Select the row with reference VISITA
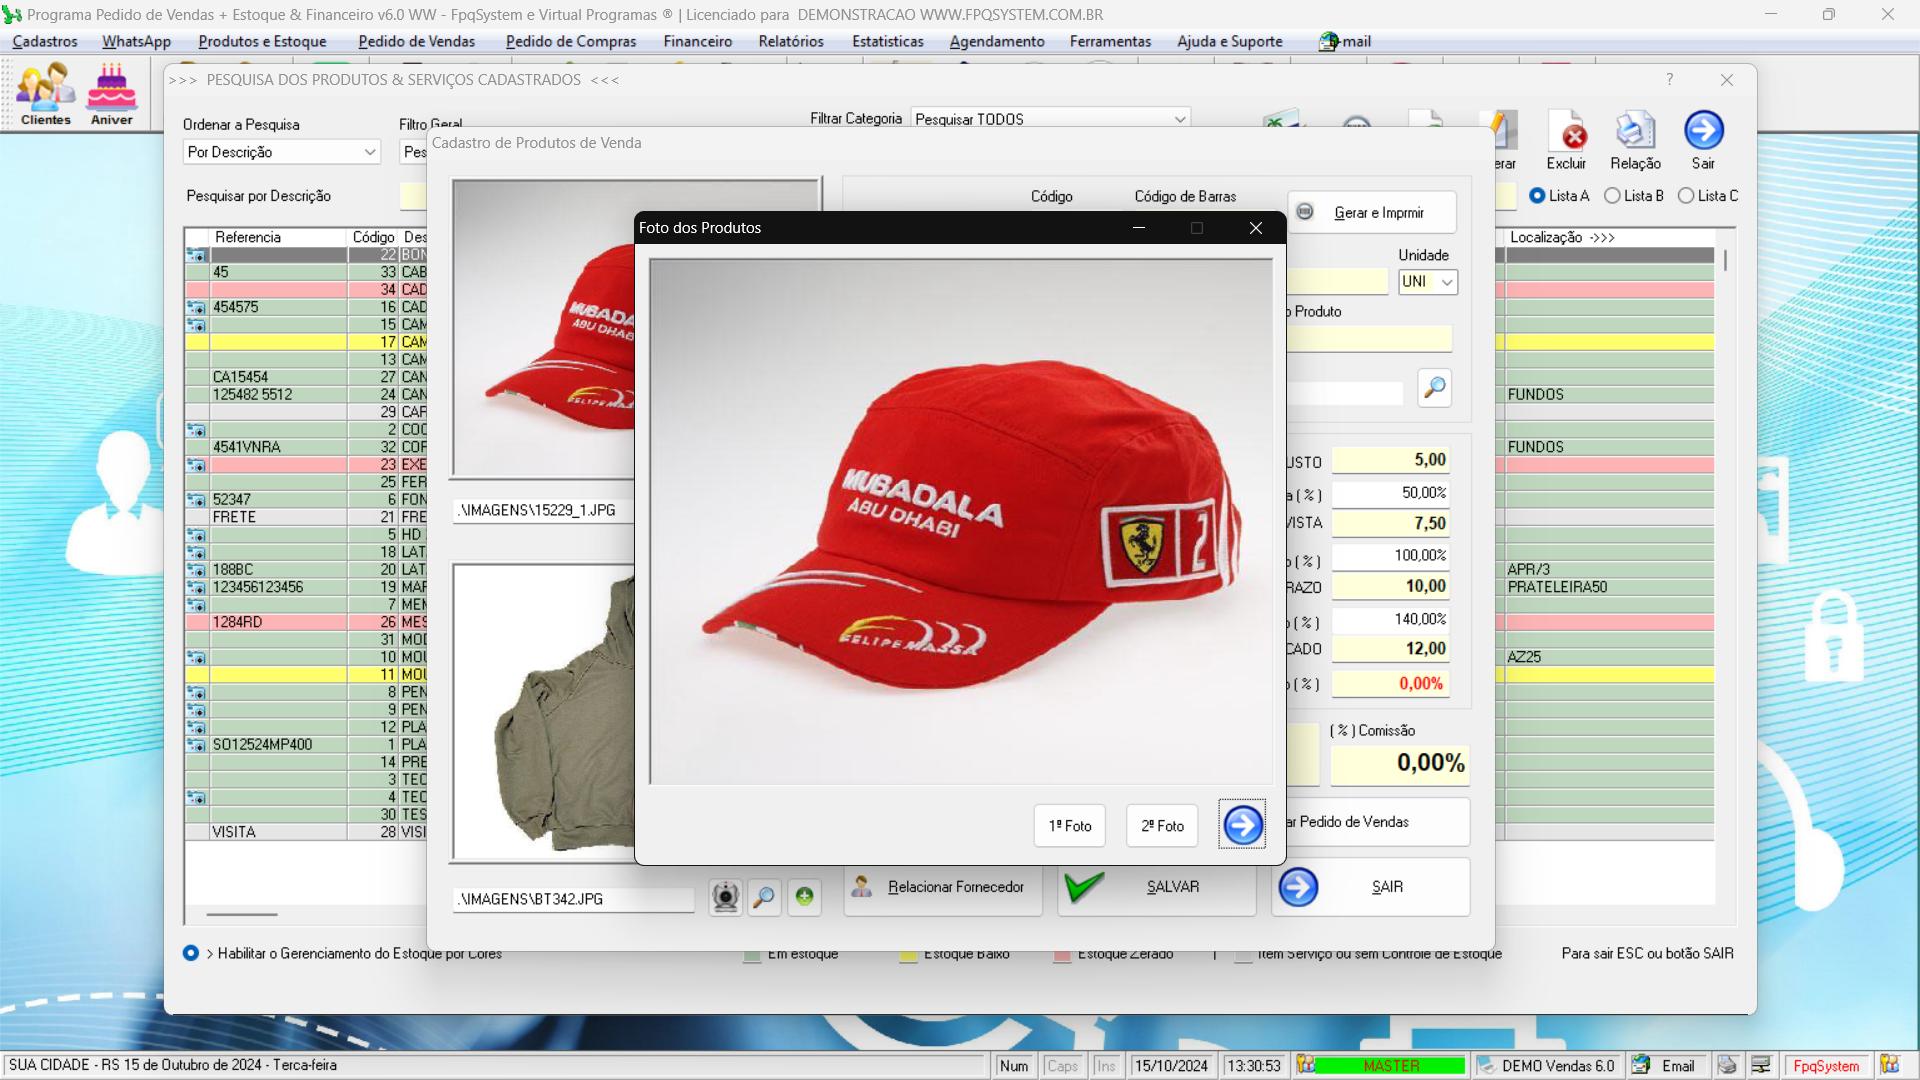This screenshot has width=1920, height=1080. pos(305,832)
